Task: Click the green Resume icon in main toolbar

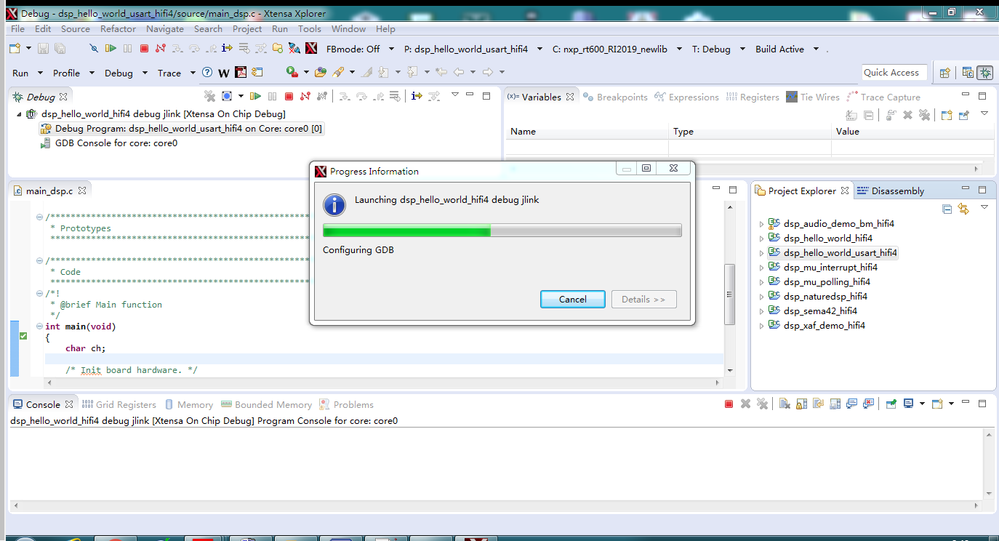Action: (x=111, y=48)
